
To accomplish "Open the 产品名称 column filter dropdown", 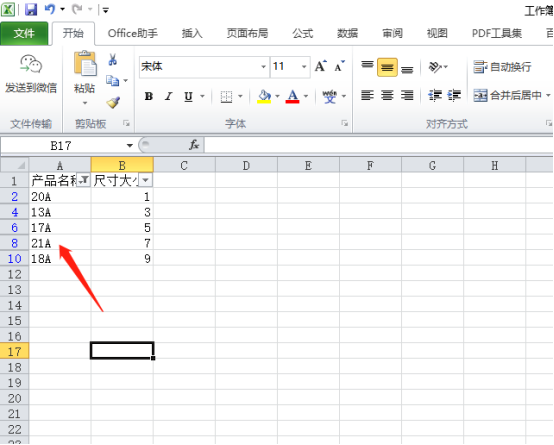I will 83,180.
